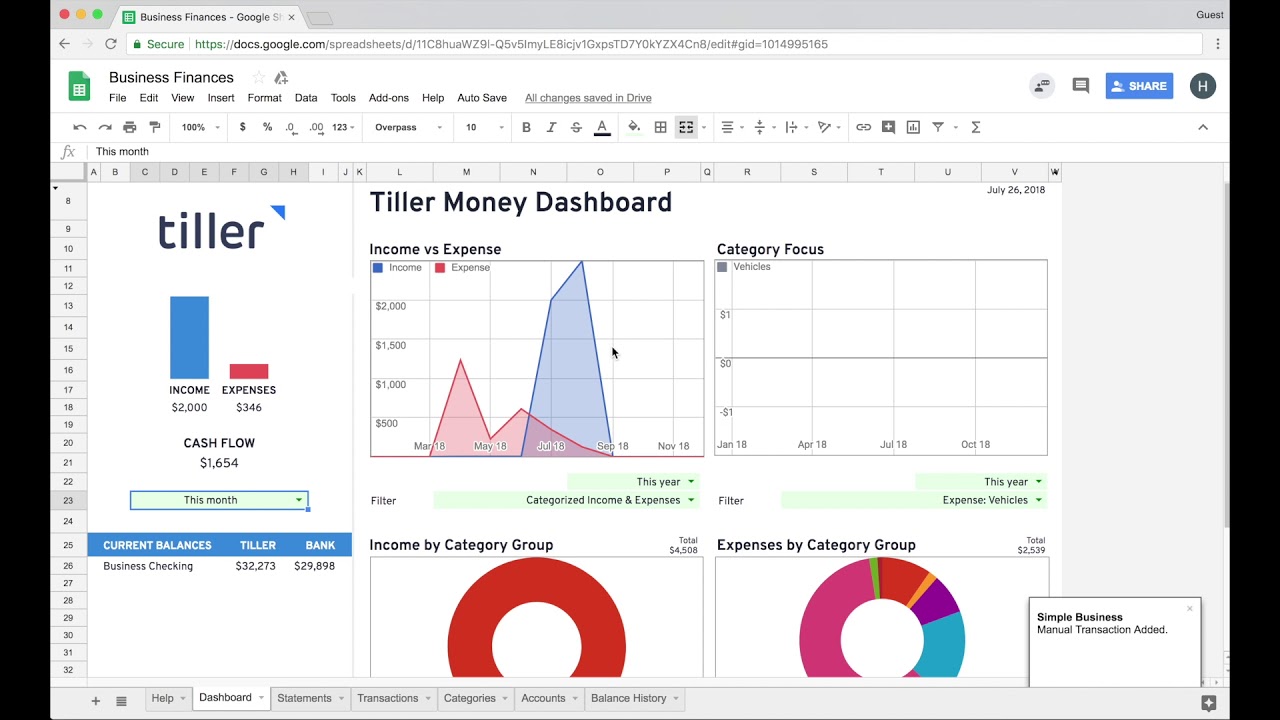Insert a comment from toolbar

click(x=888, y=127)
